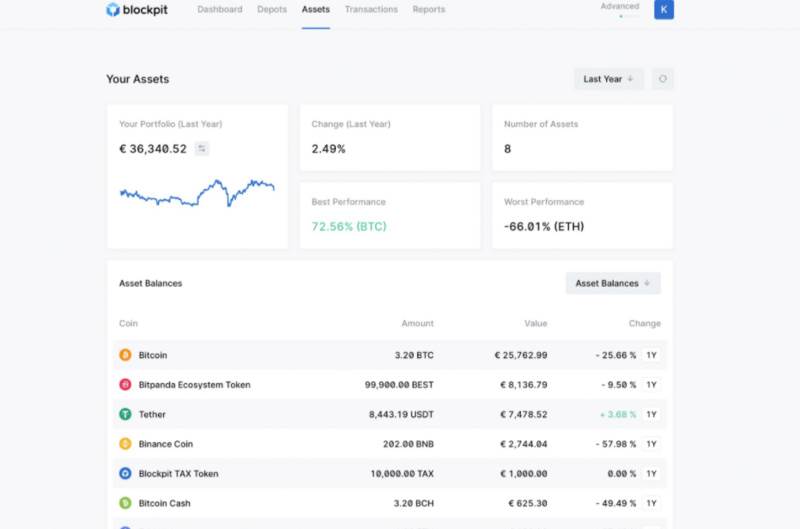Click the 2.49% change figure
The image size is (800, 529).
click(x=329, y=149)
